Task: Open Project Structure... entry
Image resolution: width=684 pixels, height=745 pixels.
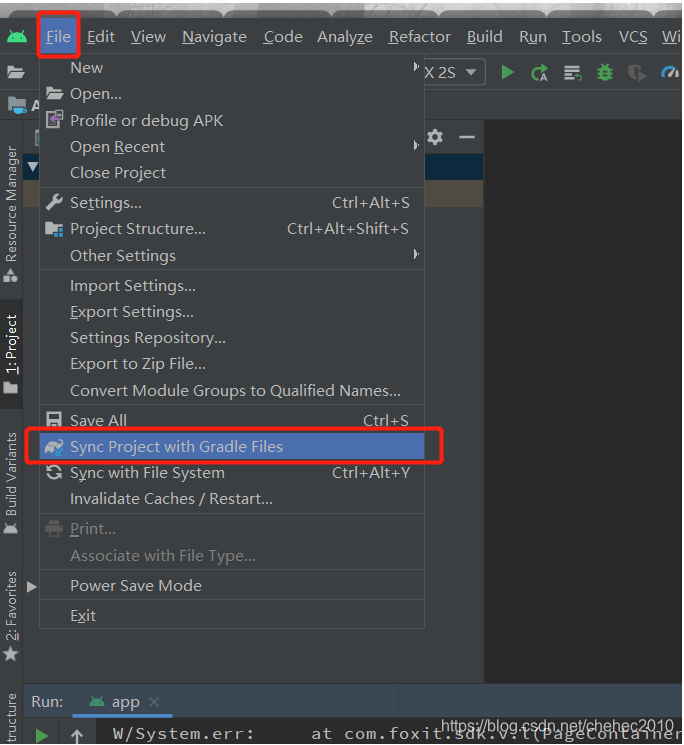Action: (x=232, y=229)
